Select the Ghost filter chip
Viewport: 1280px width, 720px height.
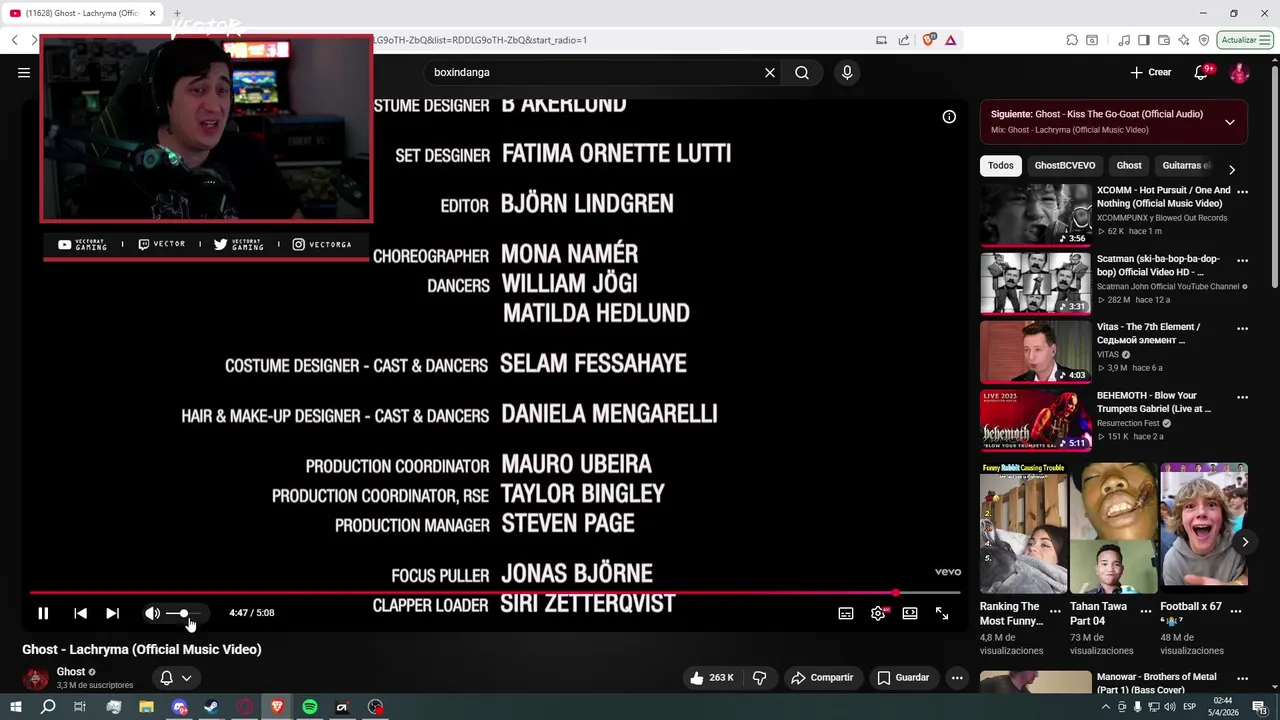pyautogui.click(x=1129, y=166)
